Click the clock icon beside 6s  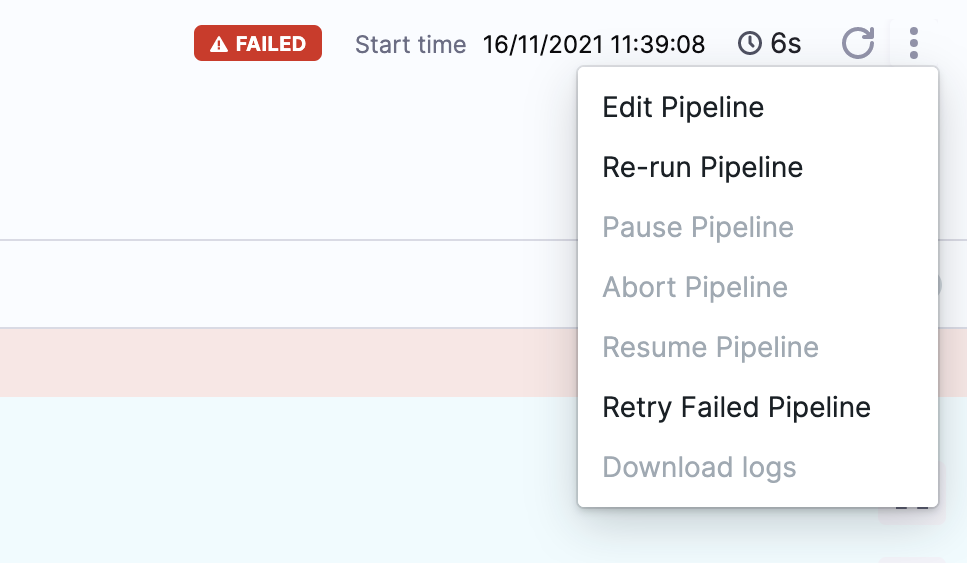[749, 44]
